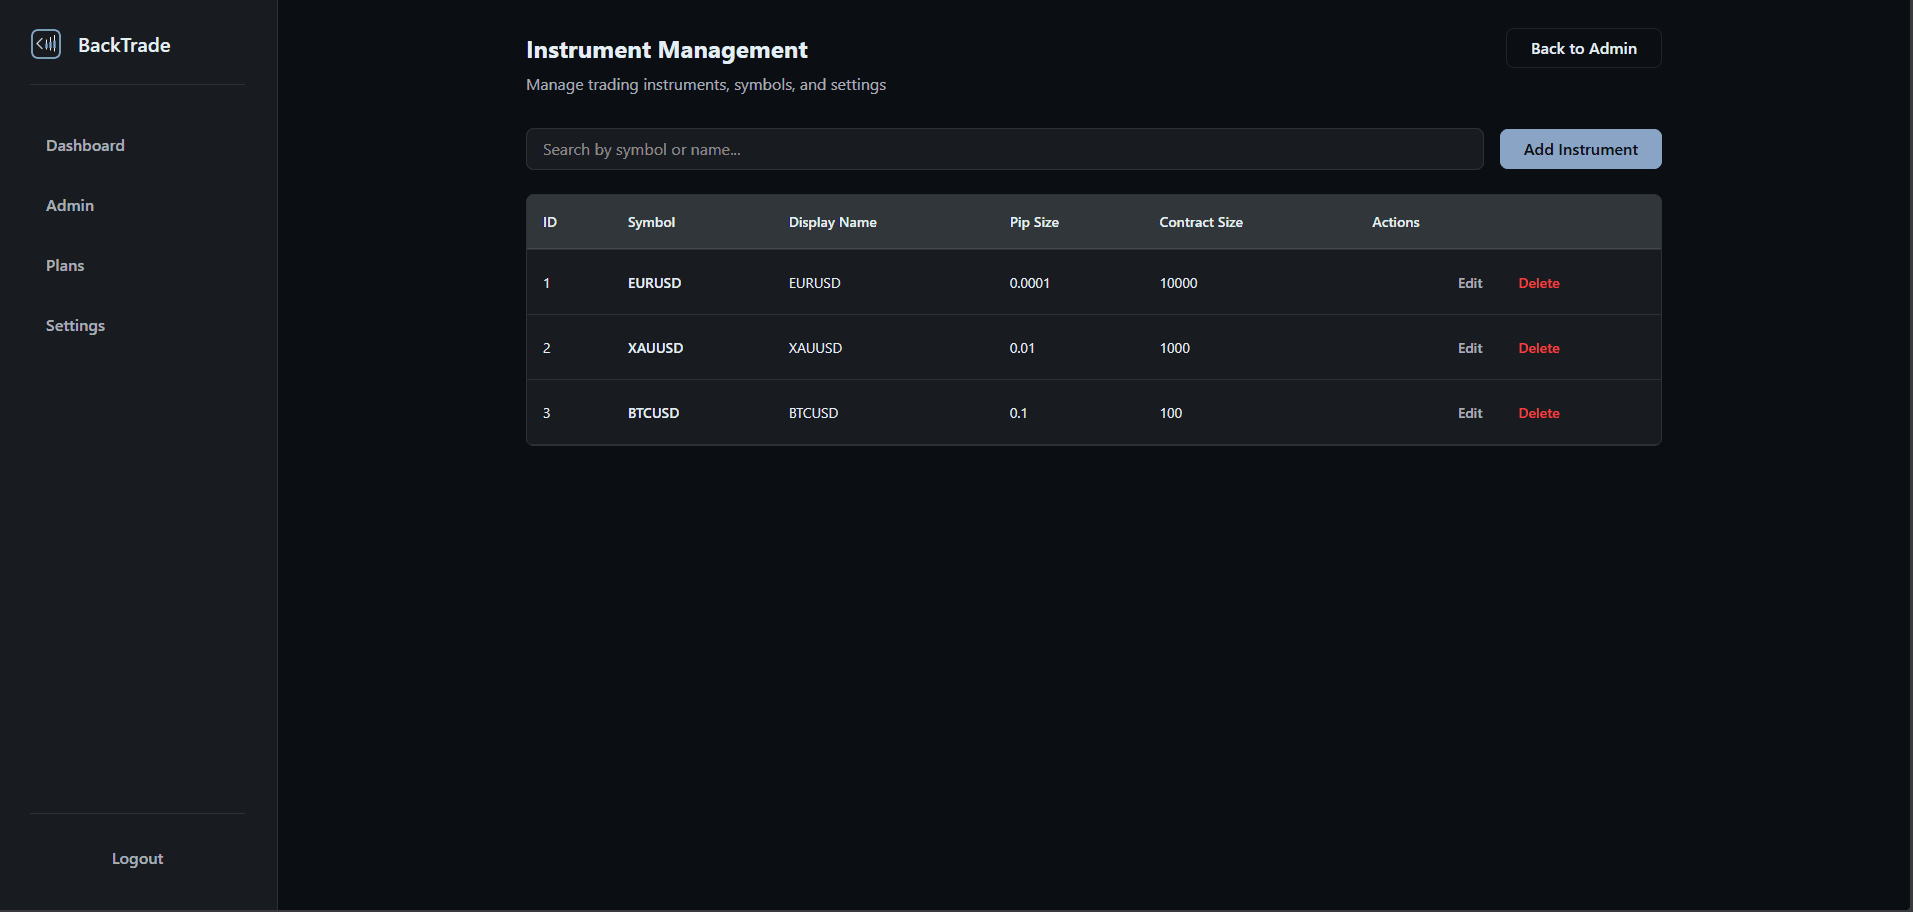
Task: Click the Pip Size column header
Action: (1033, 222)
